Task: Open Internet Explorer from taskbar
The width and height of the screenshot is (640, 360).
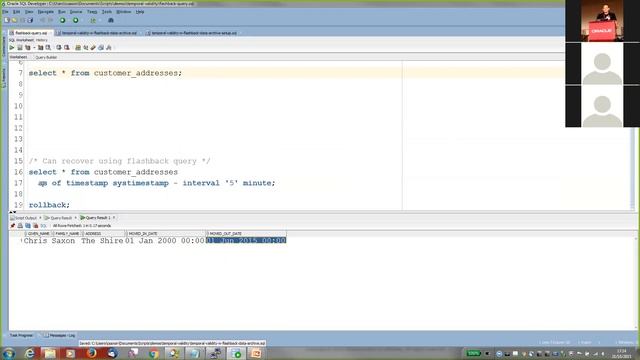Action: click(x=30, y=353)
